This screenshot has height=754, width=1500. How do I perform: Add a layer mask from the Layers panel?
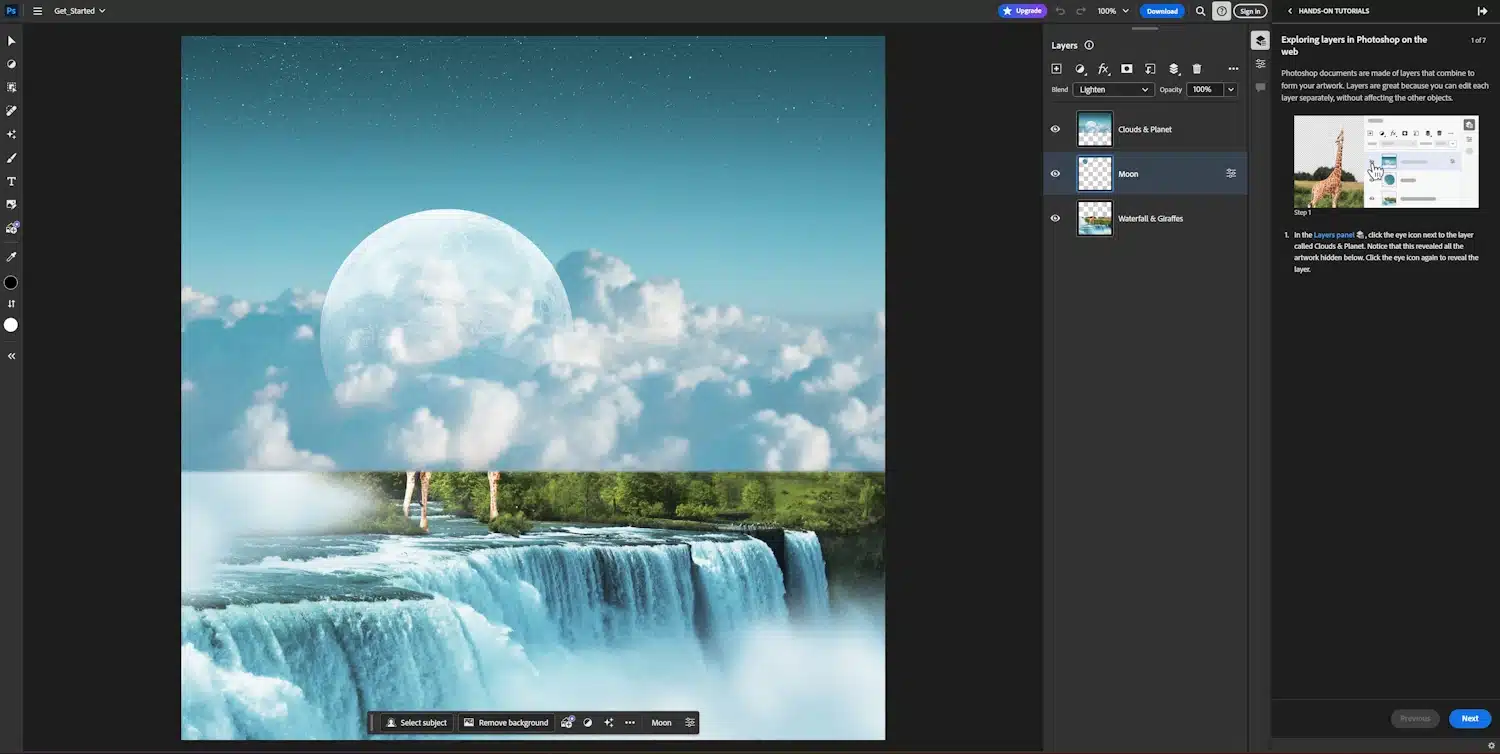coord(1127,69)
